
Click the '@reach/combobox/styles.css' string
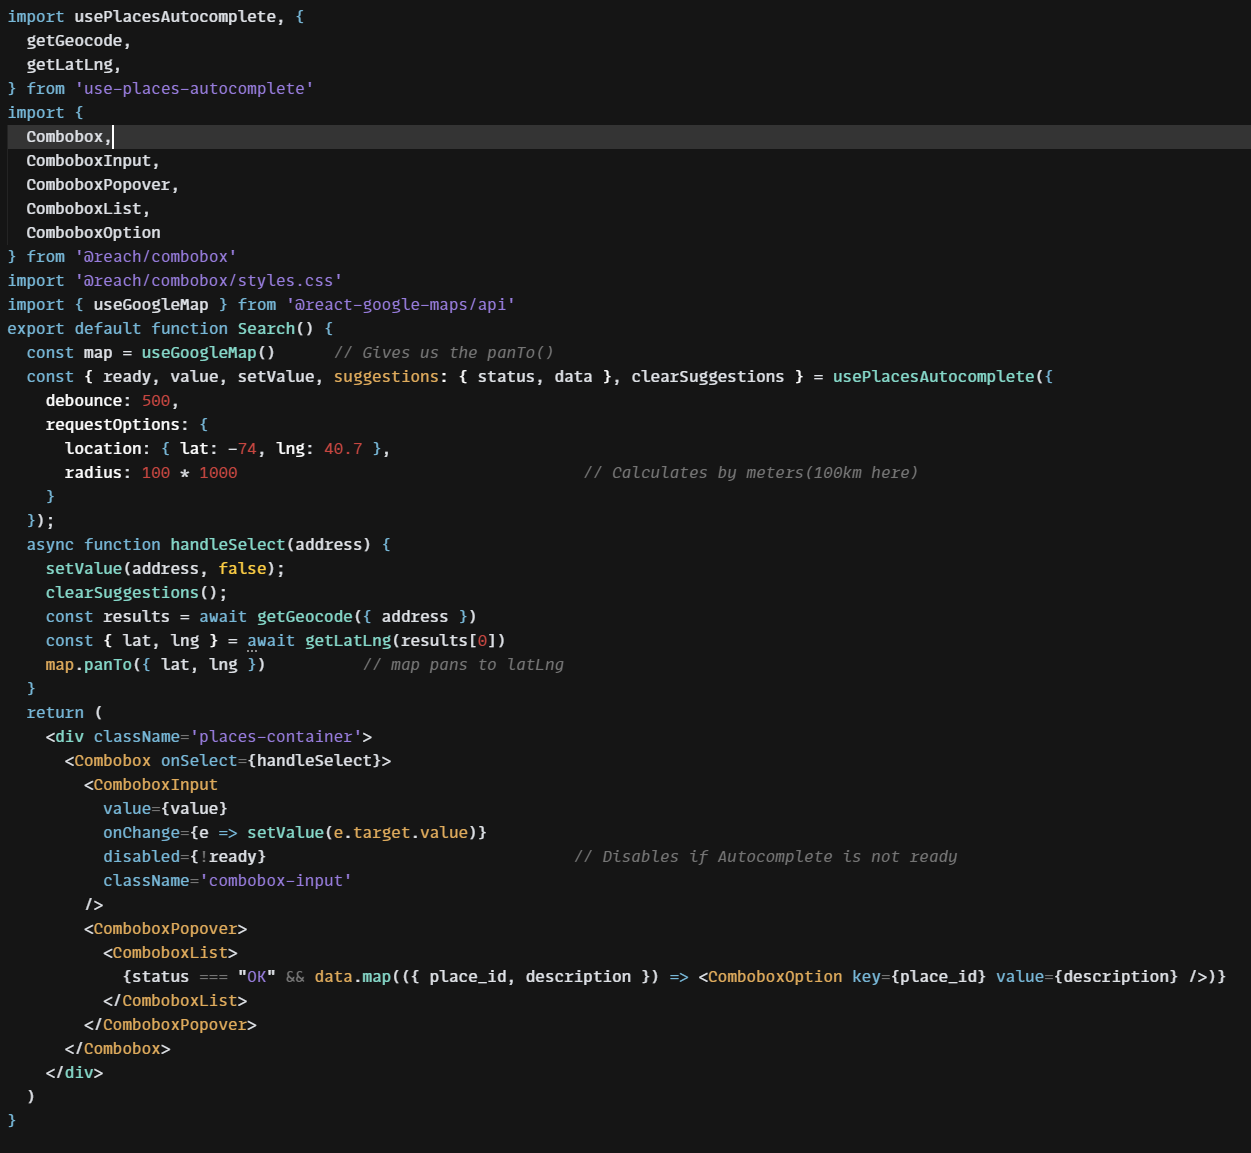[x=209, y=281]
